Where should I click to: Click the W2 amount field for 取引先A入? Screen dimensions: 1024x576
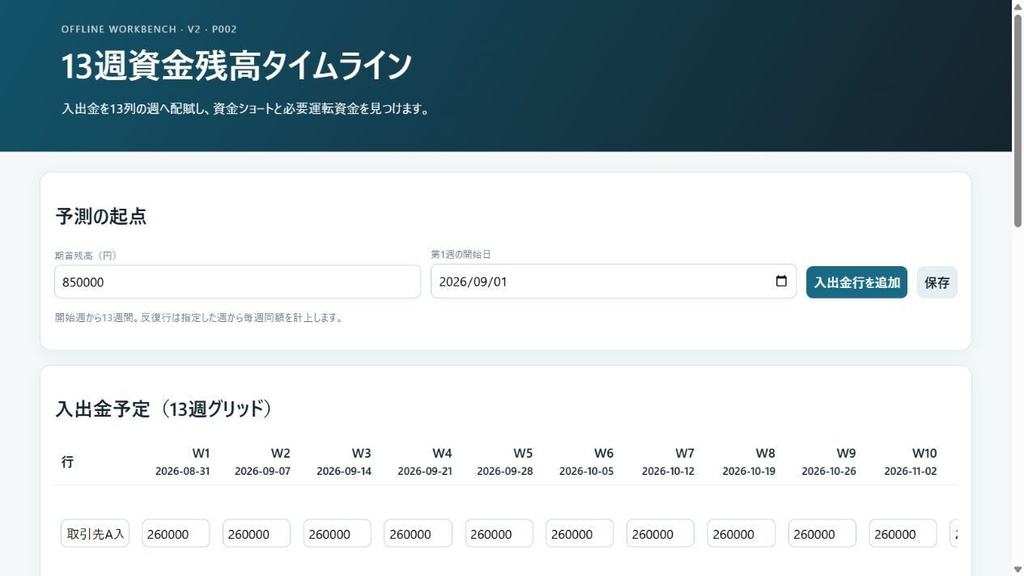[x=257, y=534]
